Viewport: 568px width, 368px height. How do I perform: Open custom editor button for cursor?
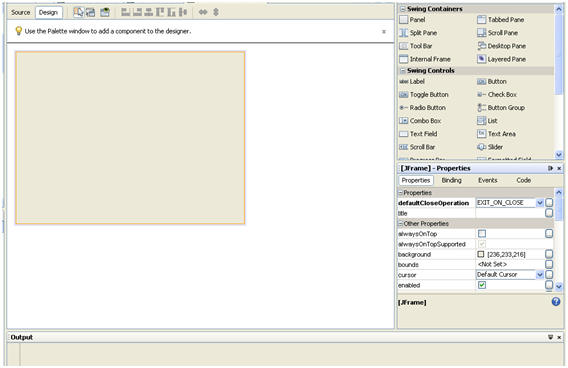pos(549,275)
